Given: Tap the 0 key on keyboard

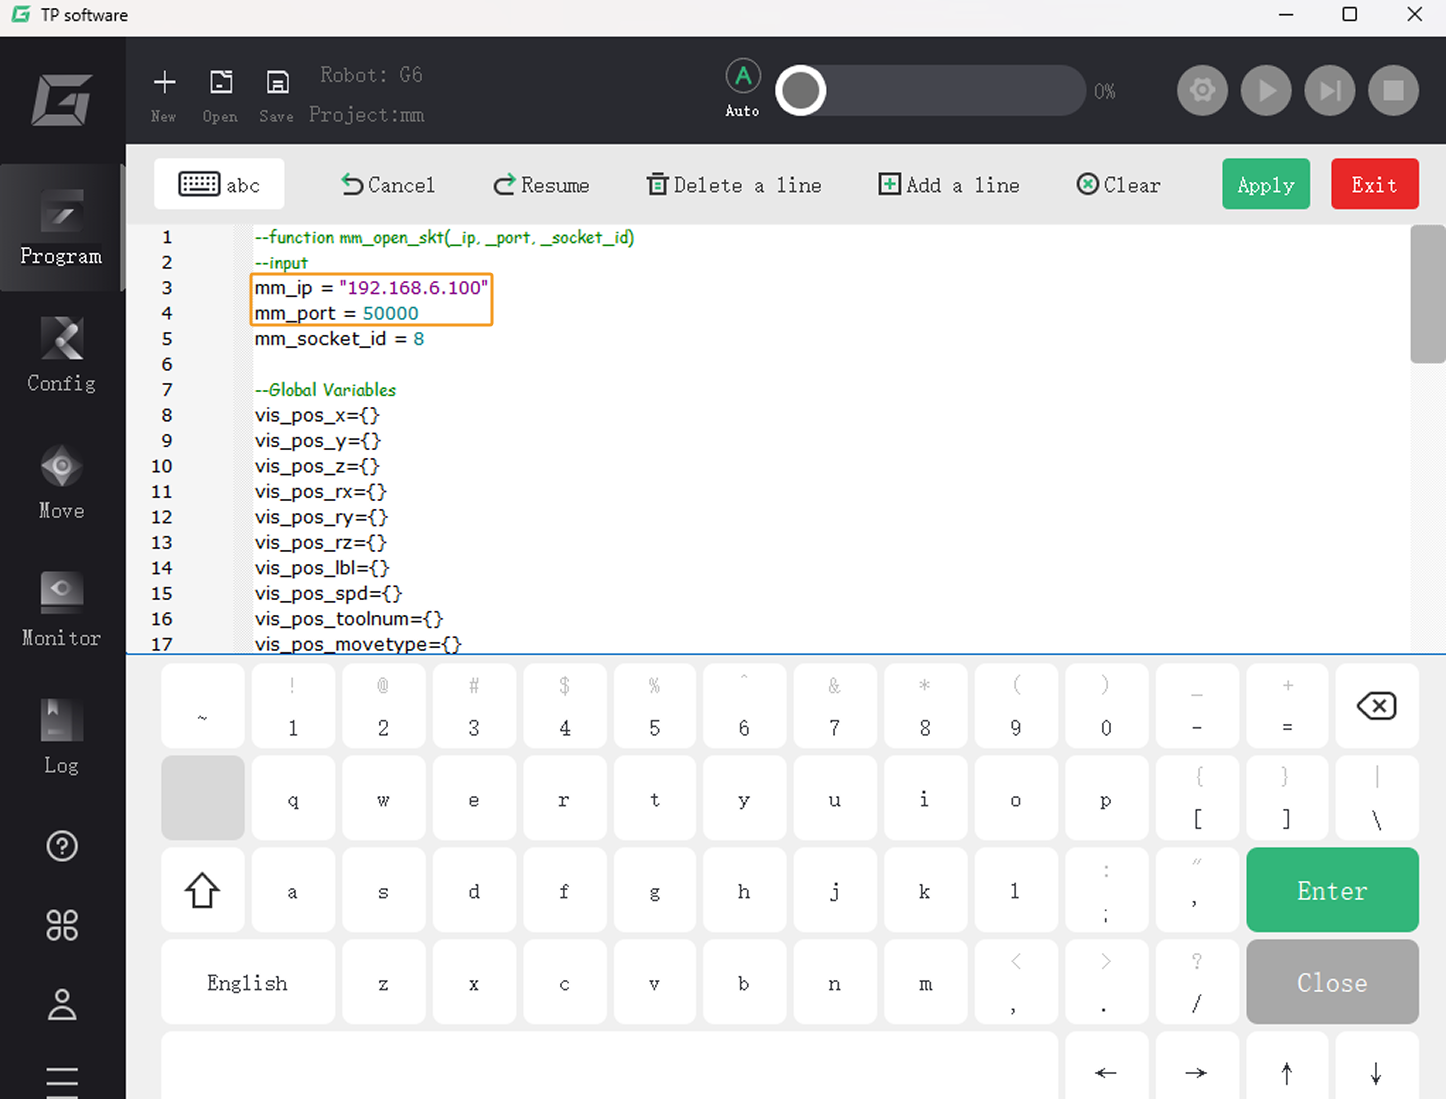Looking at the screenshot, I should 1106,706.
